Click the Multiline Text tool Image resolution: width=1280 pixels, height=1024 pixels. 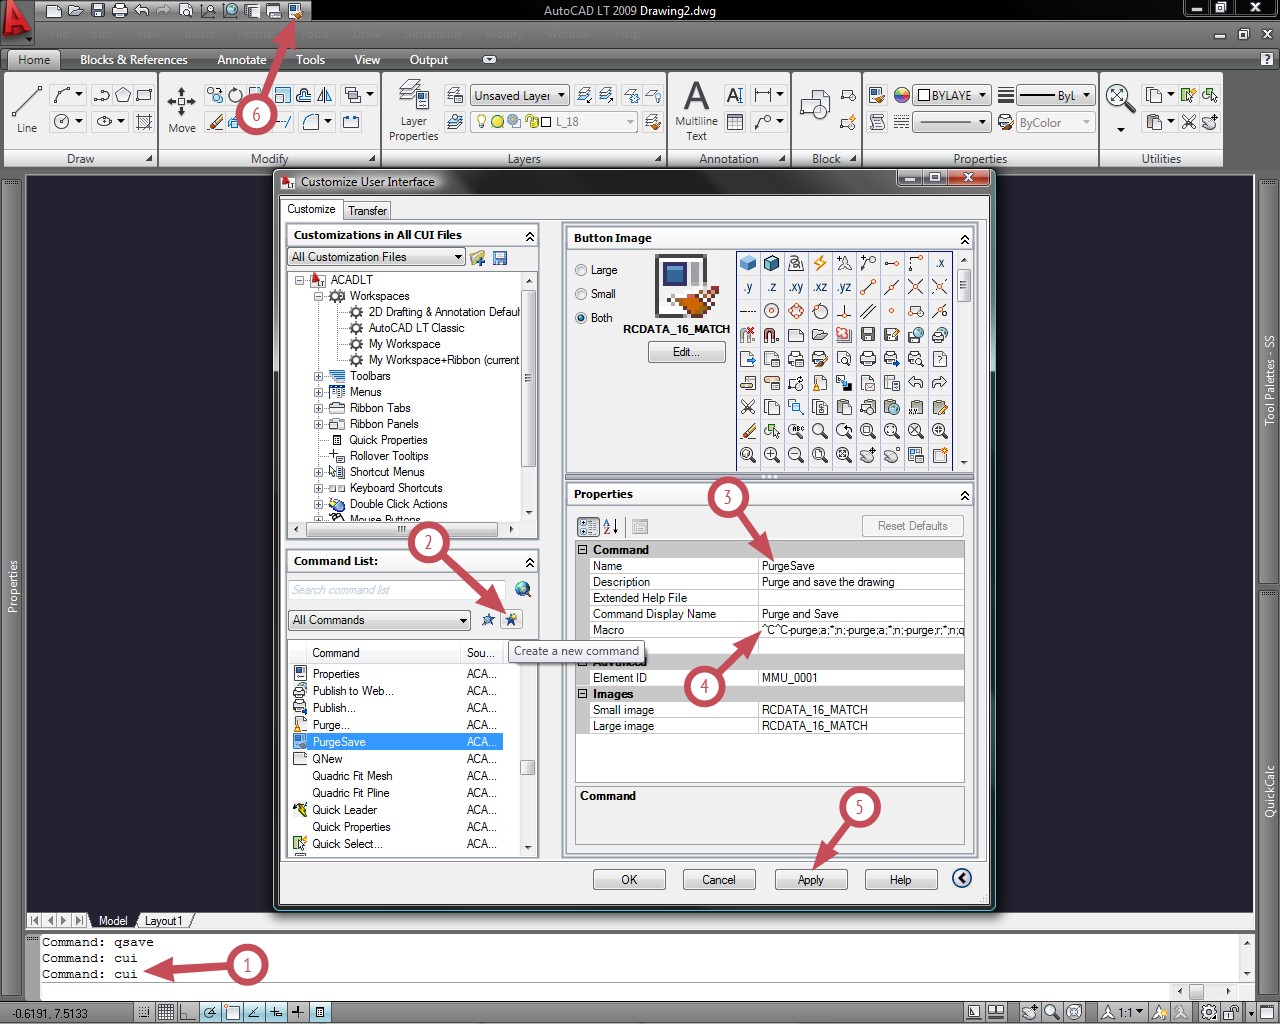(x=696, y=112)
